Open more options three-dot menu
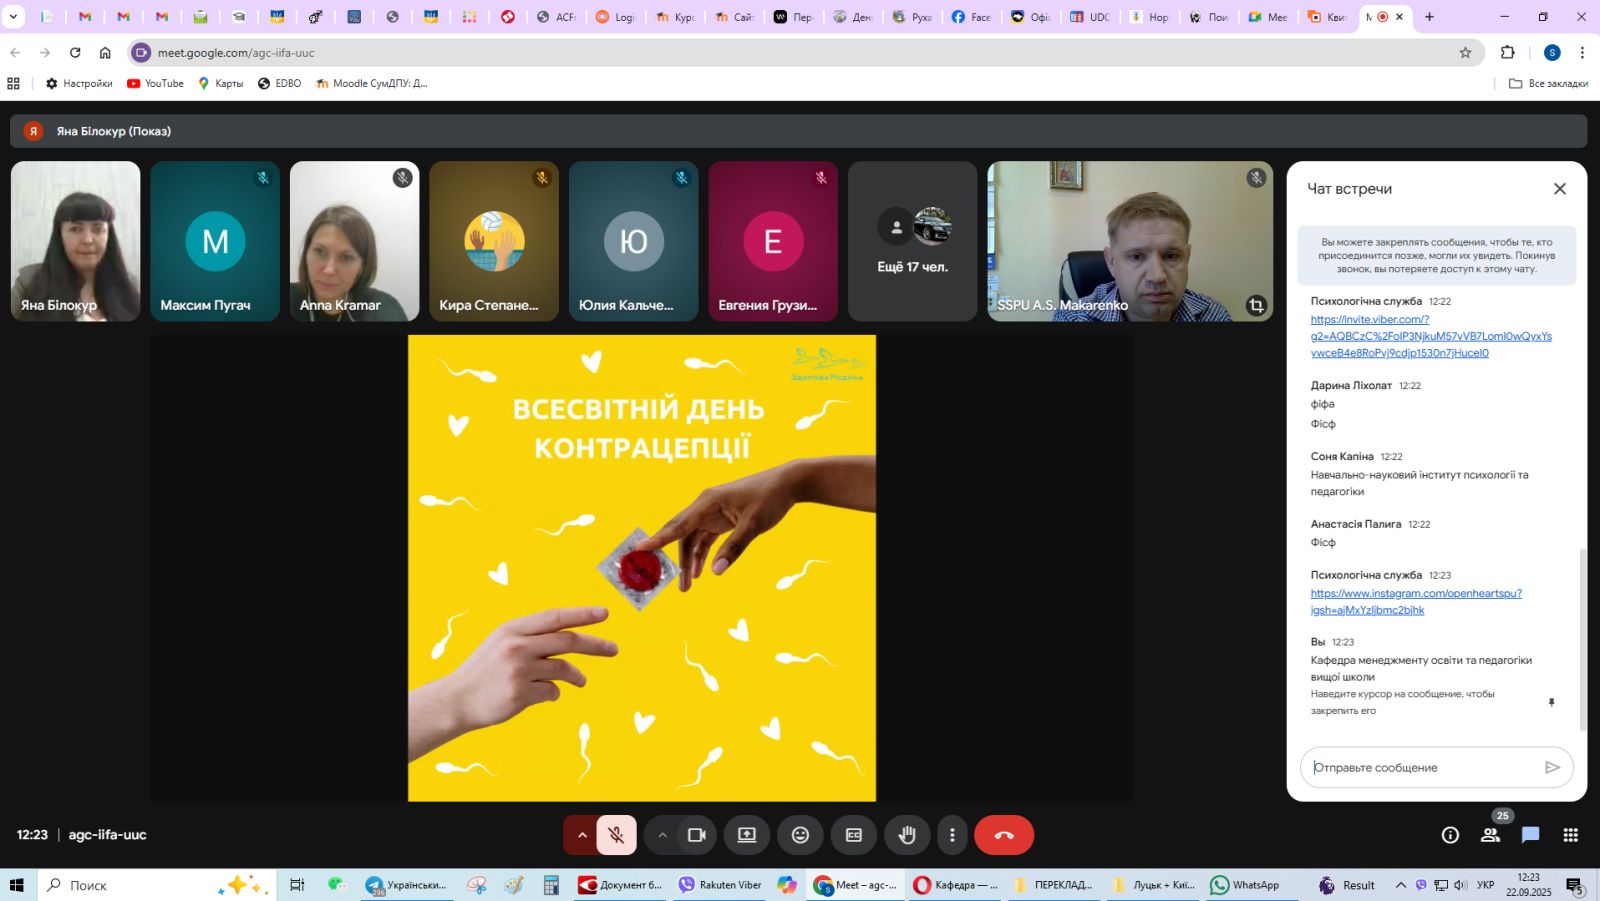 (x=952, y=835)
